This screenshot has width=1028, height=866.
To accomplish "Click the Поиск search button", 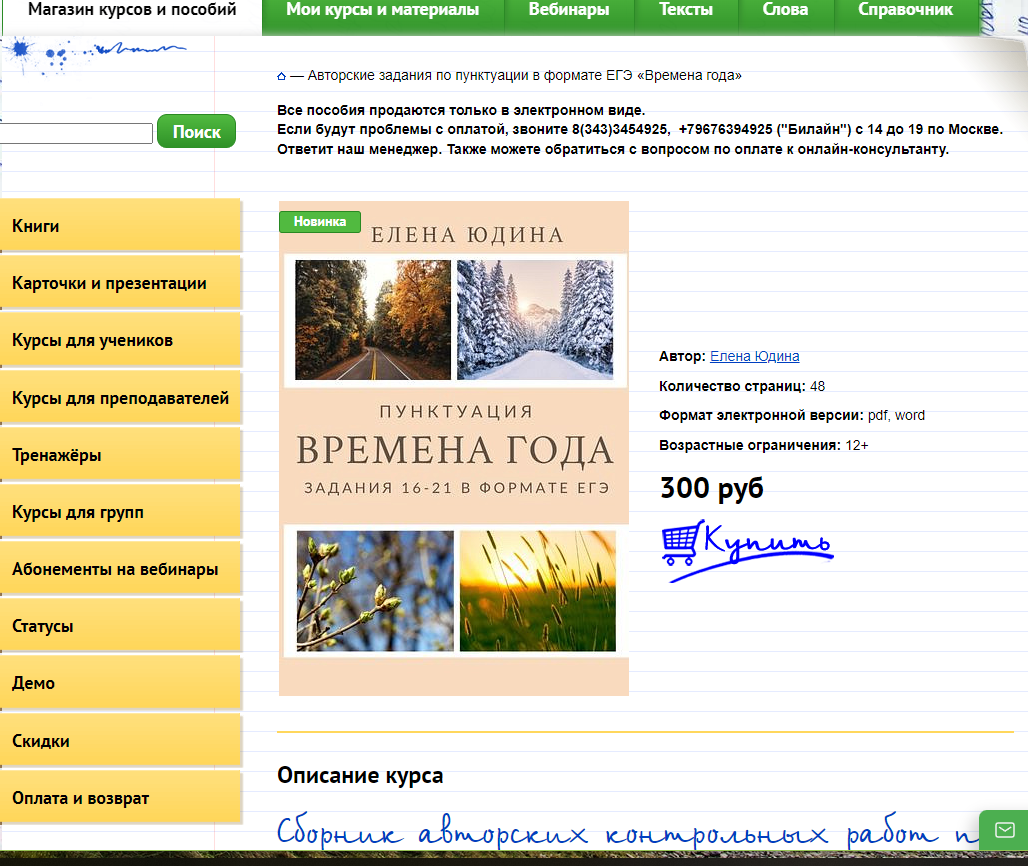I will click(197, 132).
